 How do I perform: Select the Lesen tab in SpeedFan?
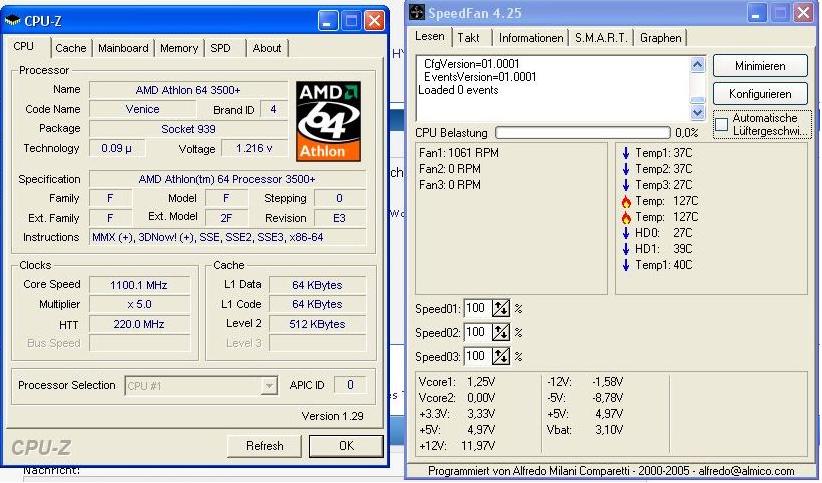click(430, 36)
